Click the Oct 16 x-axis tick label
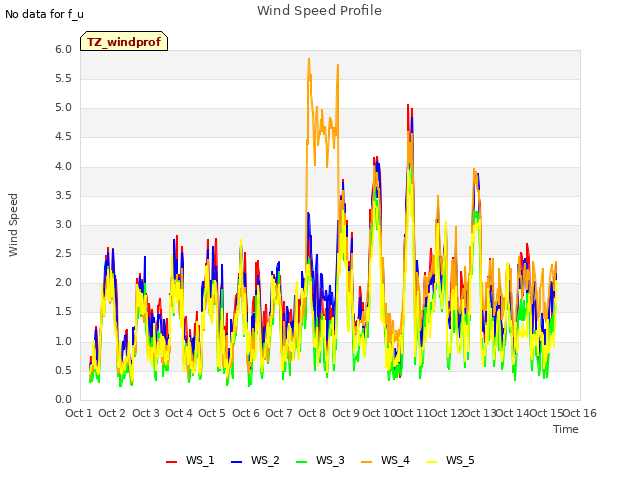Screen dimensions: 640x480 [580, 413]
